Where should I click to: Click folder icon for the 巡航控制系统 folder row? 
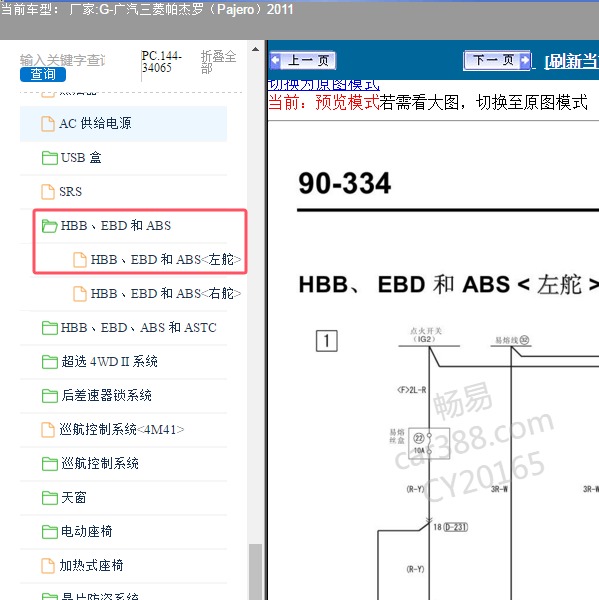click(x=50, y=464)
